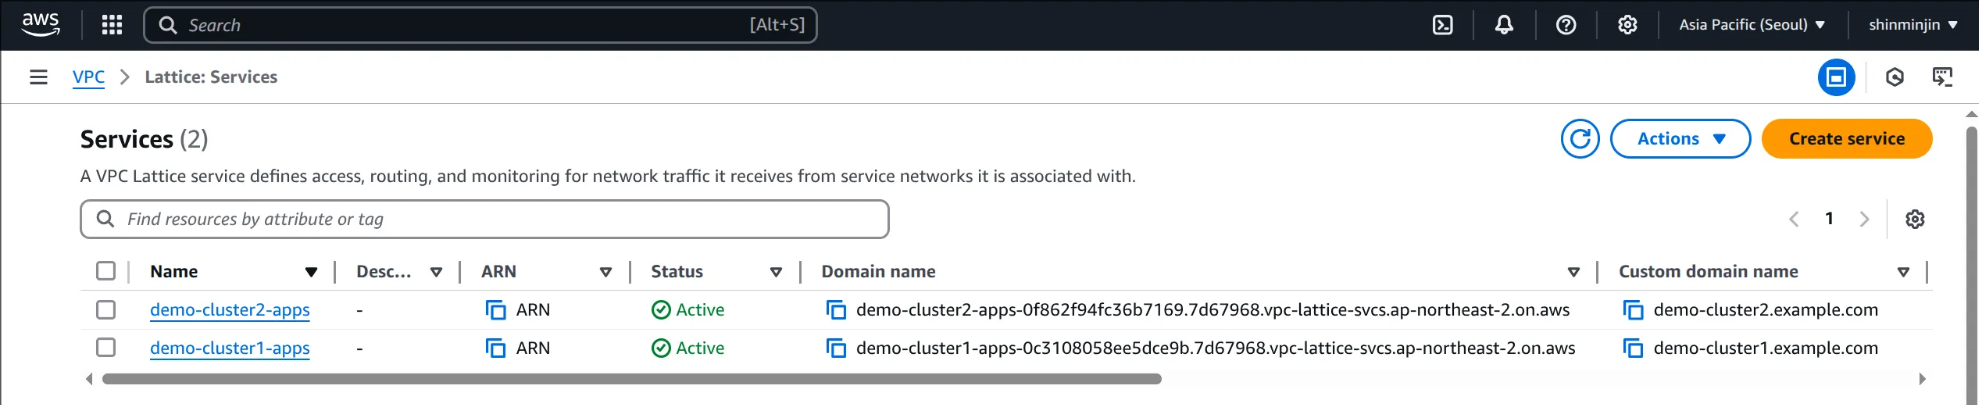Click the Active status of demo-cluster2-apps
The image size is (1979, 405).
pyautogui.click(x=688, y=310)
